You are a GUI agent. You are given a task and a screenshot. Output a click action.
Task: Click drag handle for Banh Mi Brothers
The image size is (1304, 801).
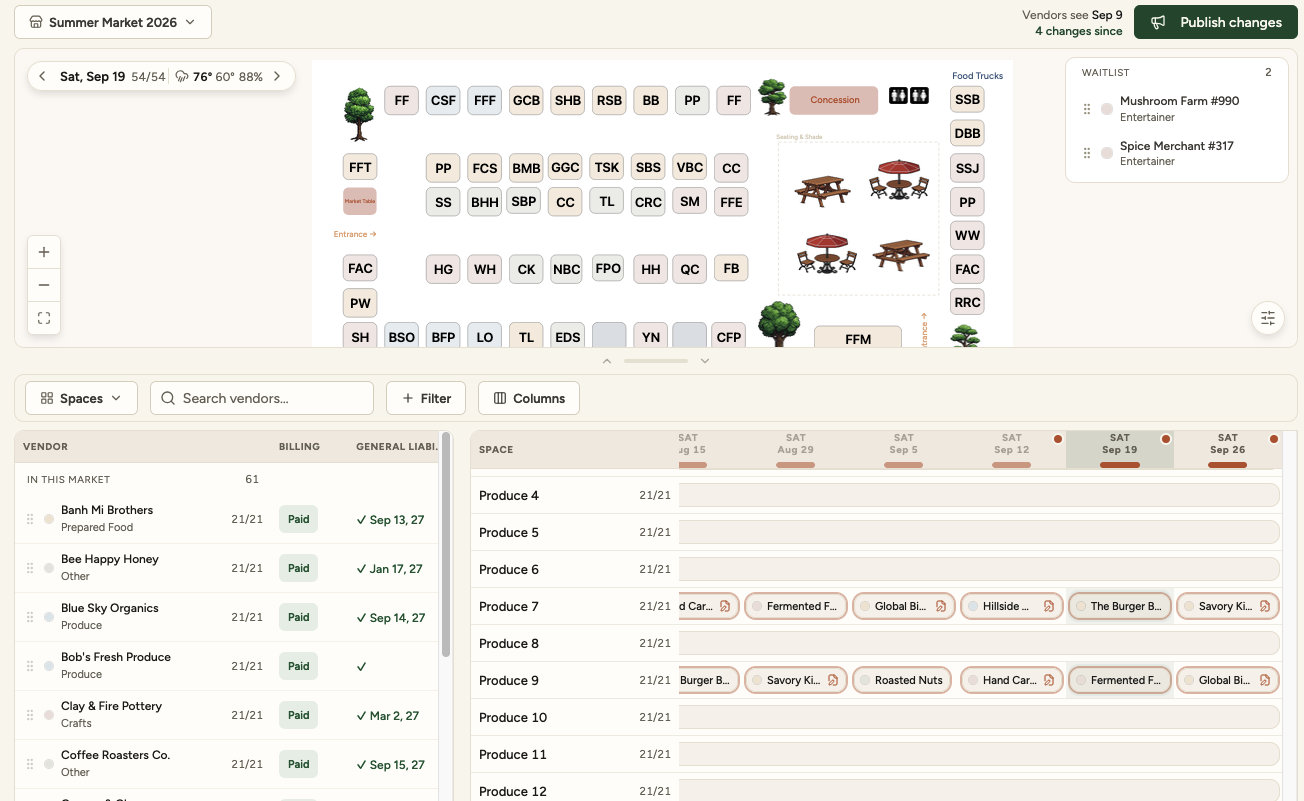tap(30, 519)
